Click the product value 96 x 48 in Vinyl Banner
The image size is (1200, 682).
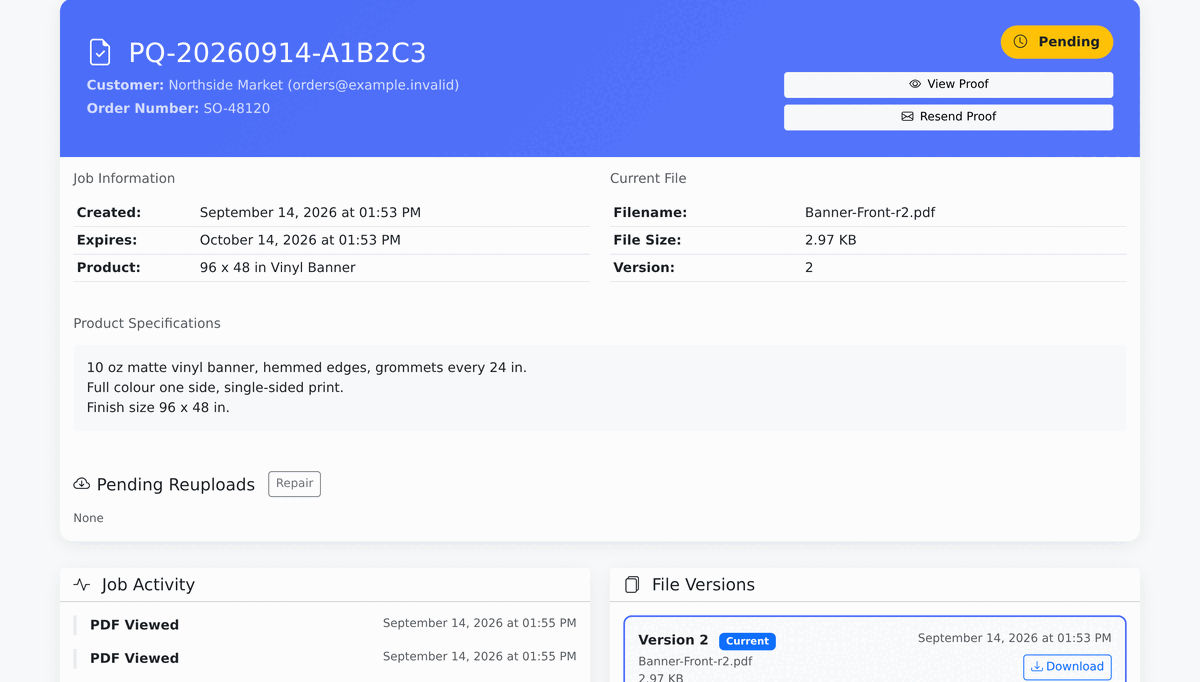277,268
